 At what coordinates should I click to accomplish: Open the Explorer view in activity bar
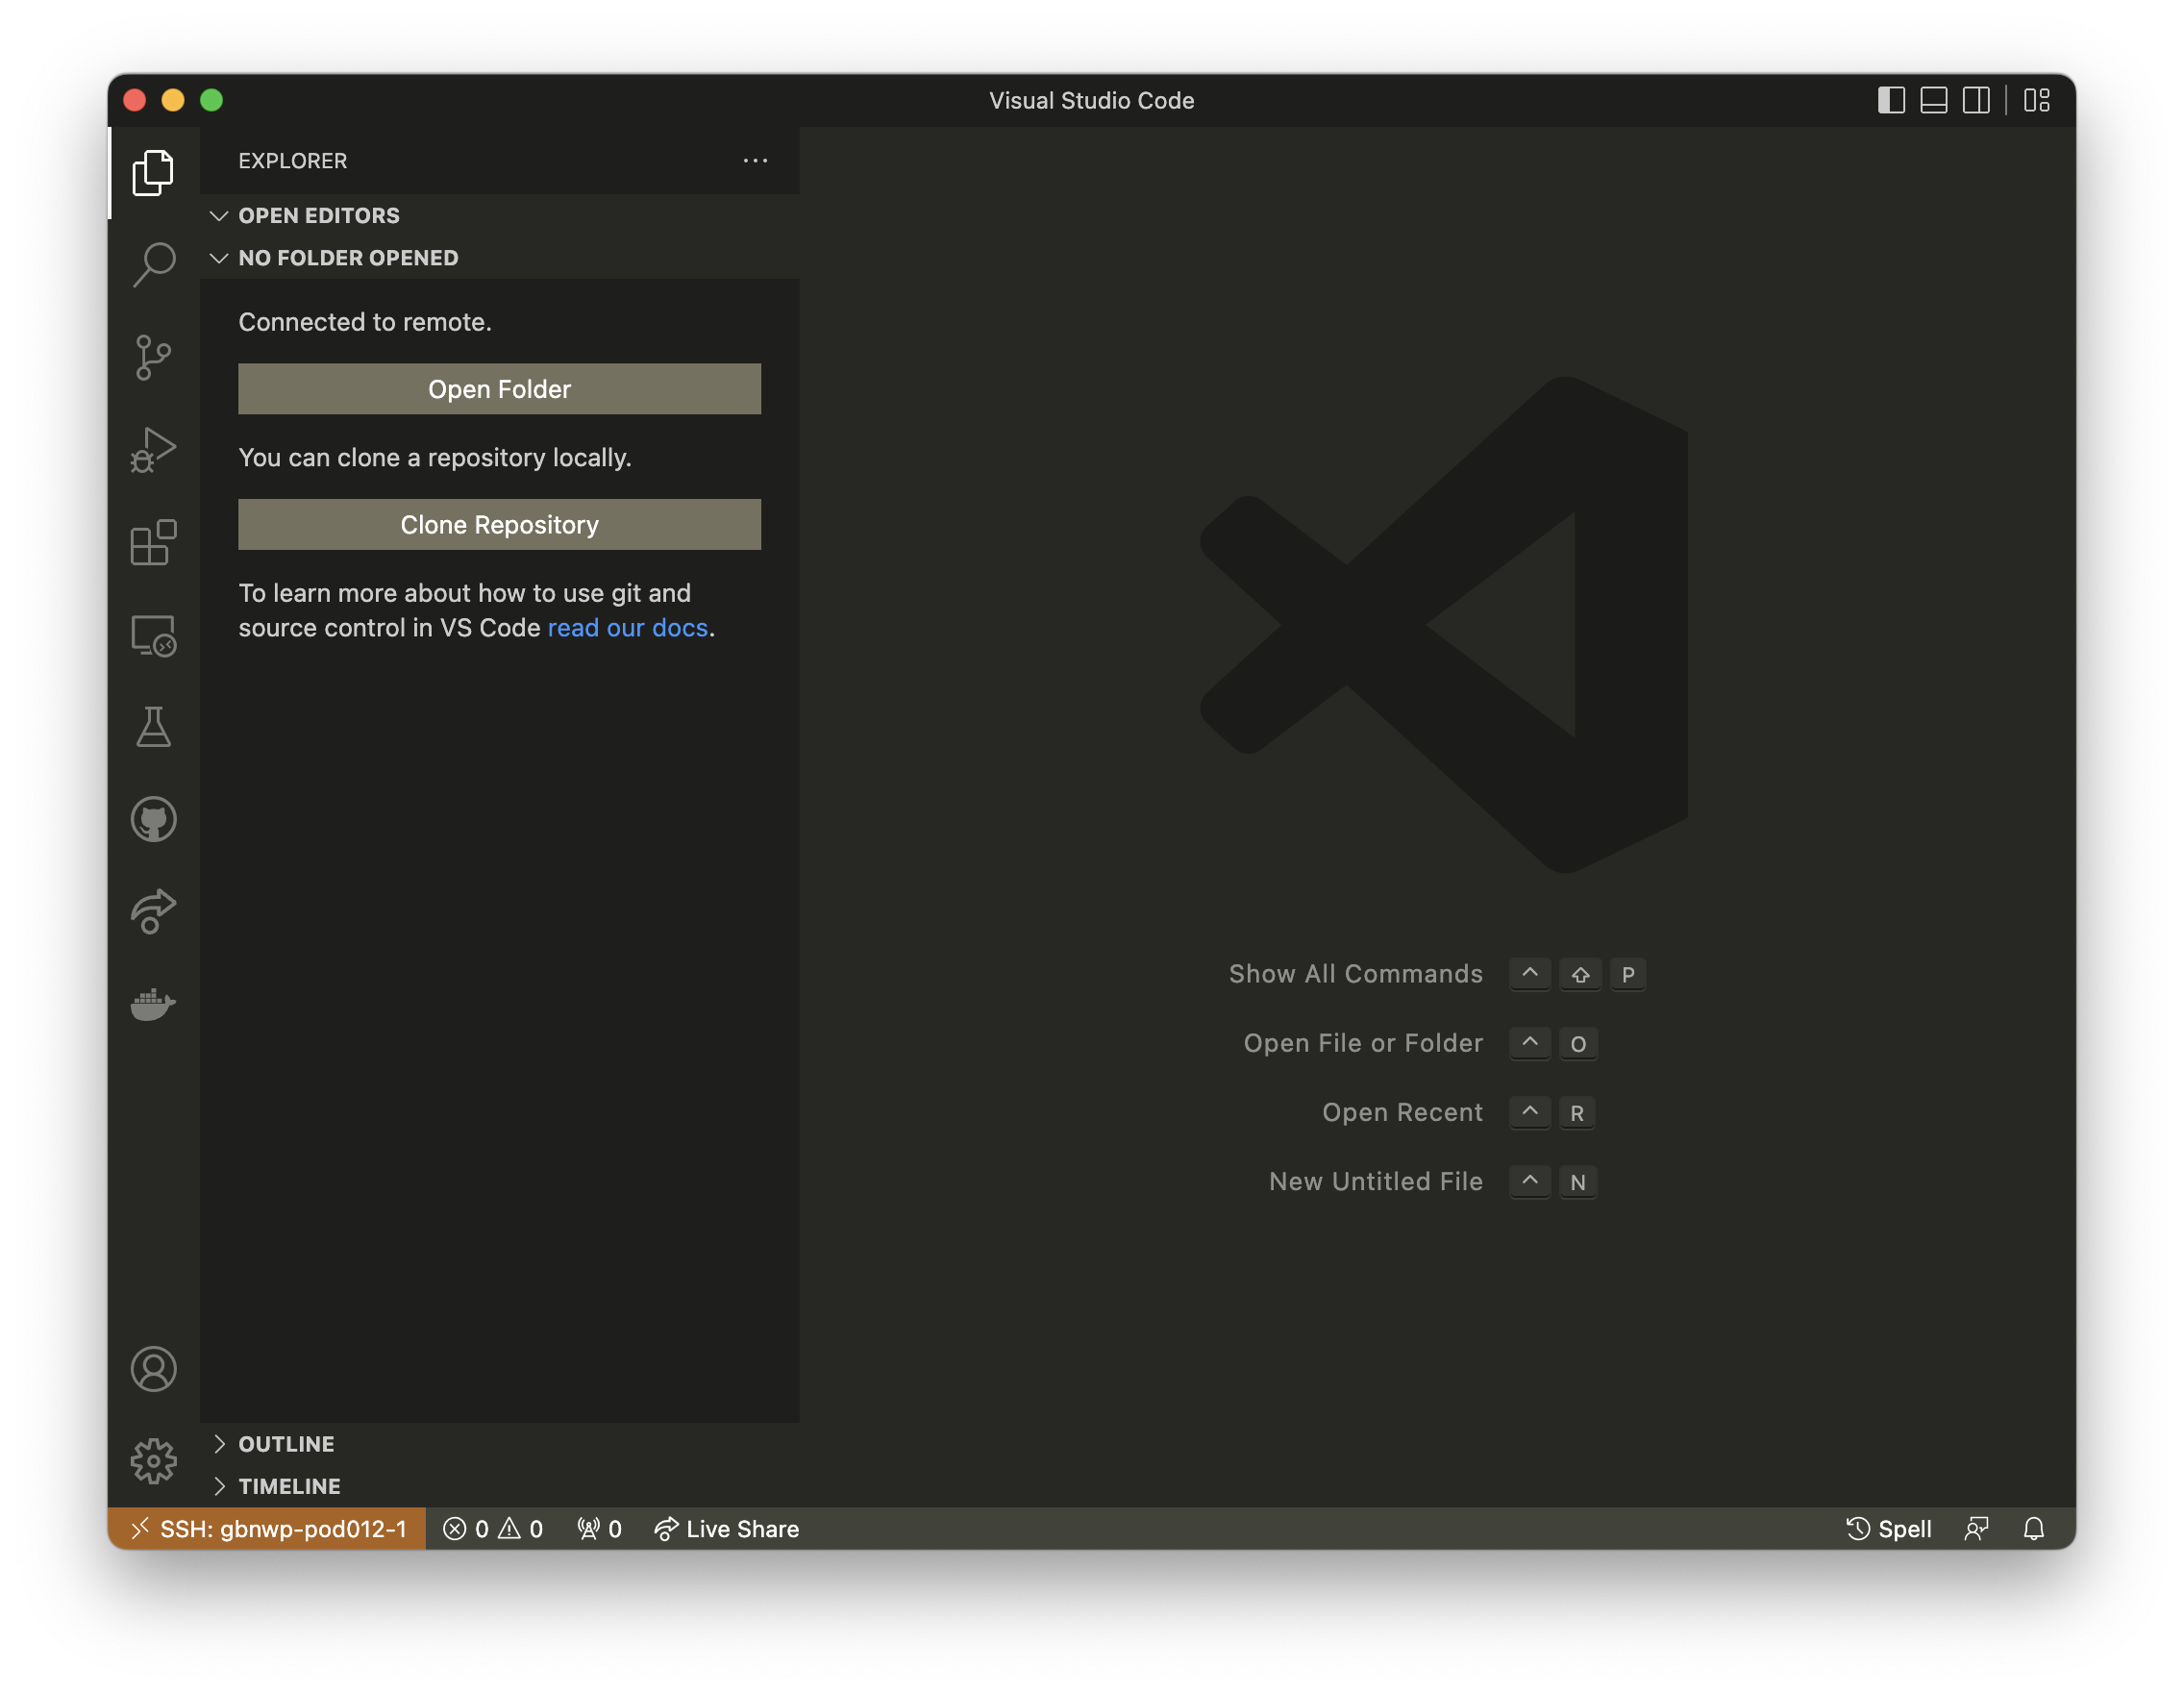pos(153,173)
